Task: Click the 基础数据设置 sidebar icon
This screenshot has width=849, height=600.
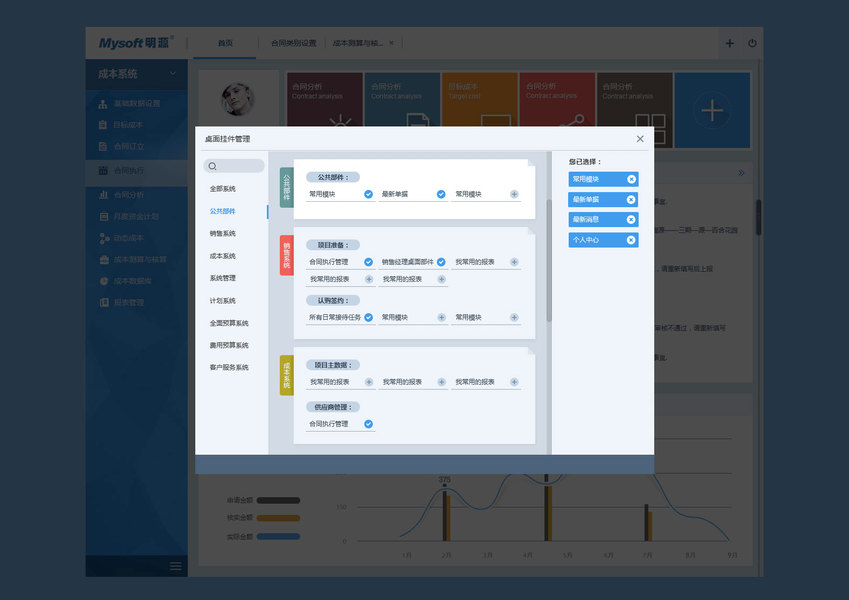Action: 103,104
